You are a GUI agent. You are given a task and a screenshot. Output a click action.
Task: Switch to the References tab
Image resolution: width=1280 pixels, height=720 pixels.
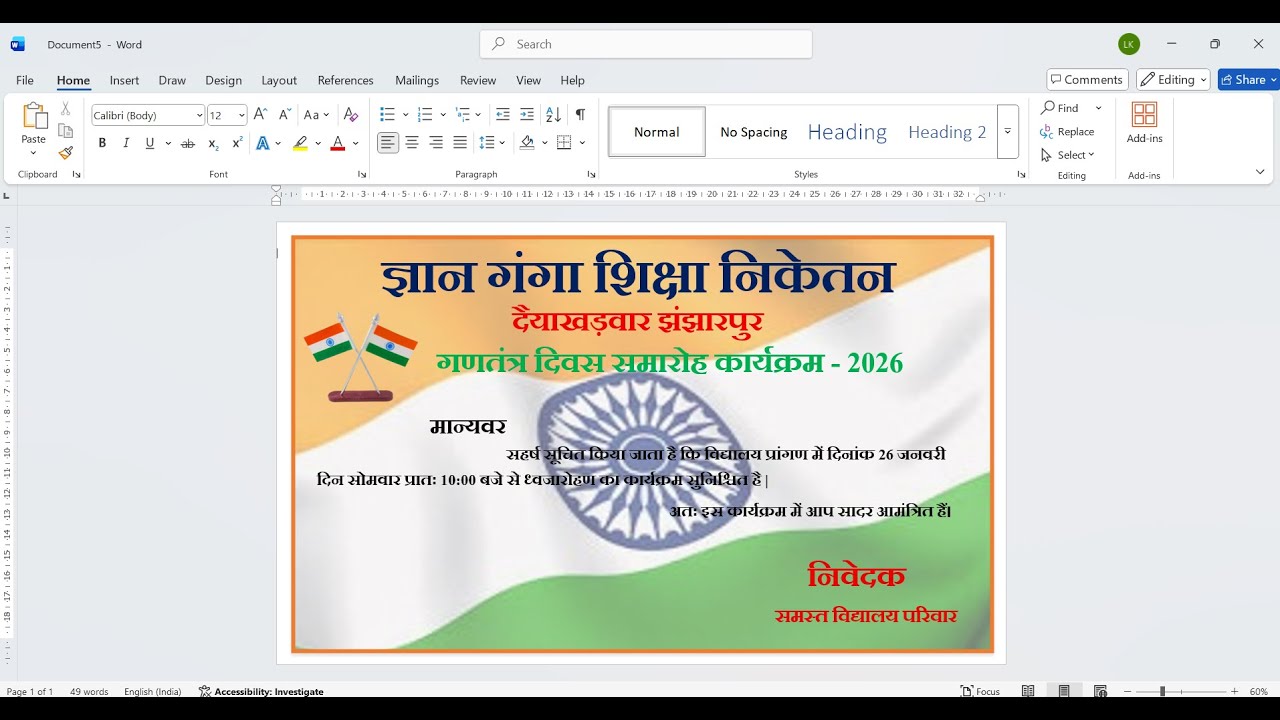point(346,80)
